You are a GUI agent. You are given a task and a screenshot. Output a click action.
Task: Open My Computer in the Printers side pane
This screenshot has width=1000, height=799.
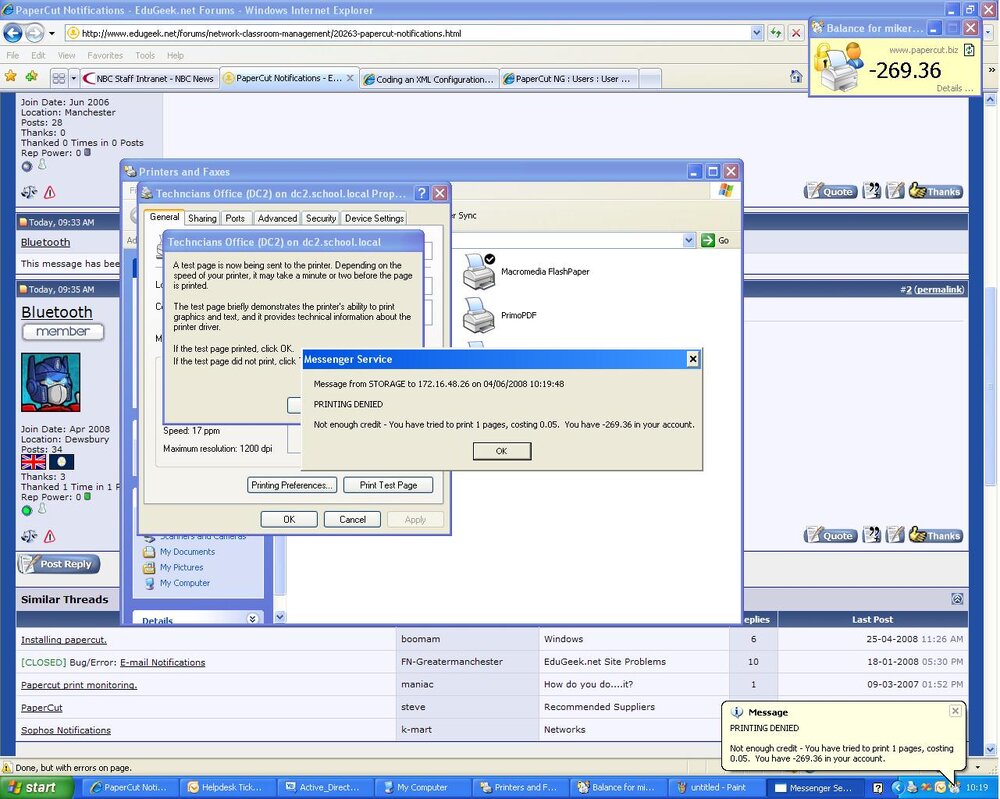(x=184, y=583)
